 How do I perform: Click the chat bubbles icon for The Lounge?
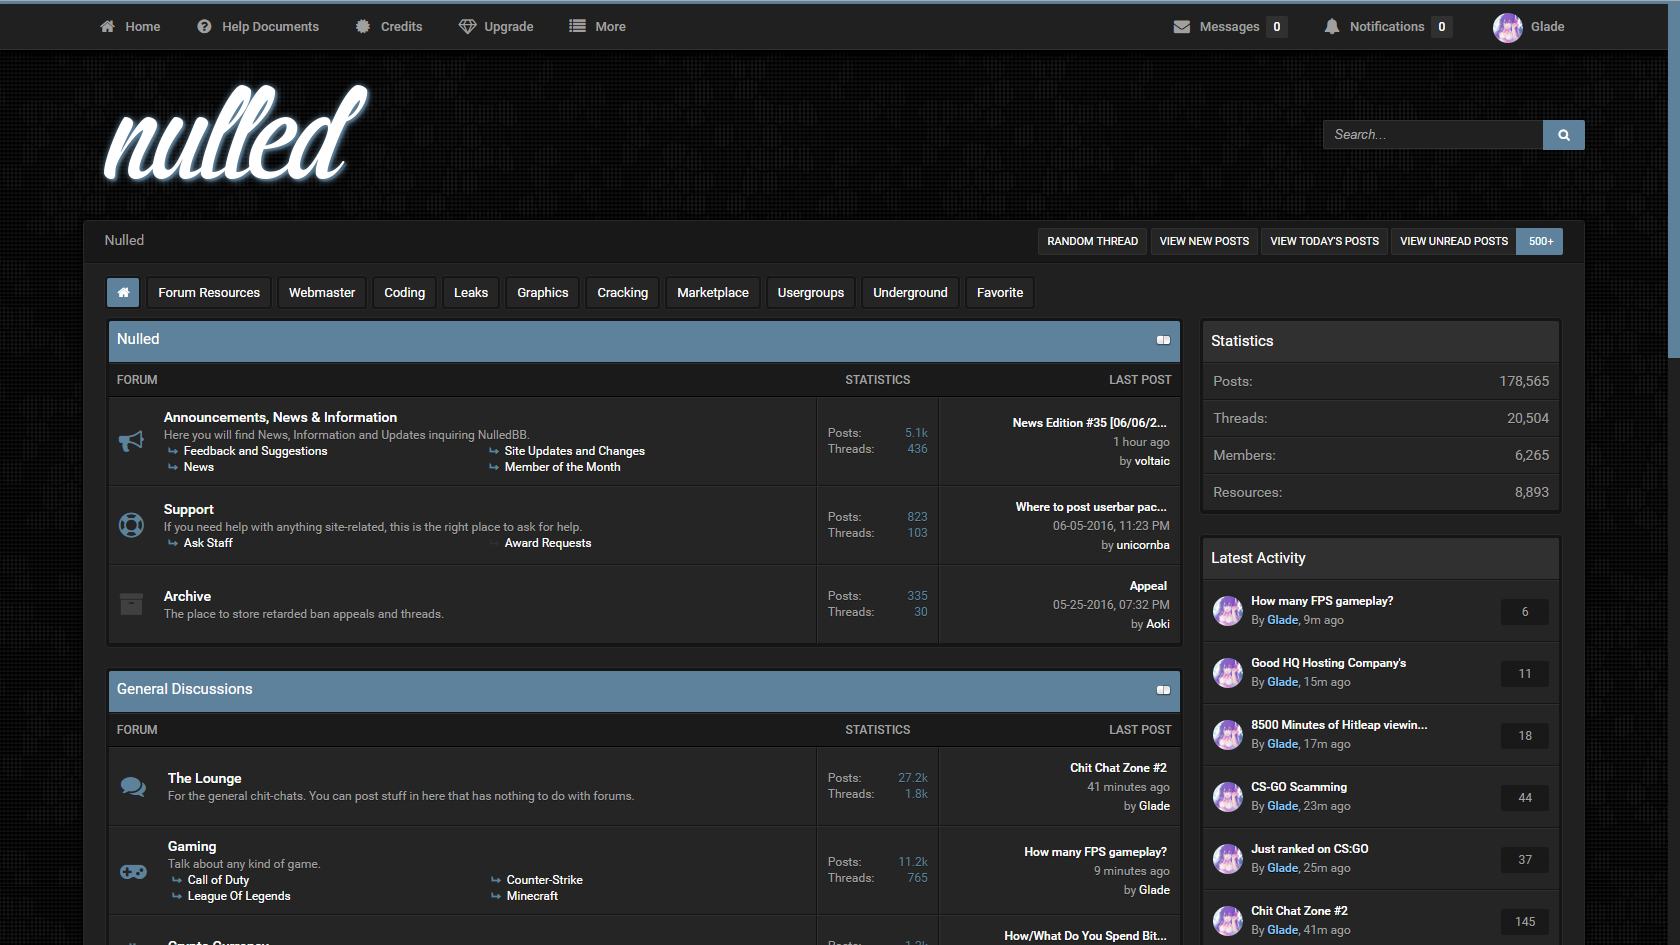pyautogui.click(x=133, y=787)
